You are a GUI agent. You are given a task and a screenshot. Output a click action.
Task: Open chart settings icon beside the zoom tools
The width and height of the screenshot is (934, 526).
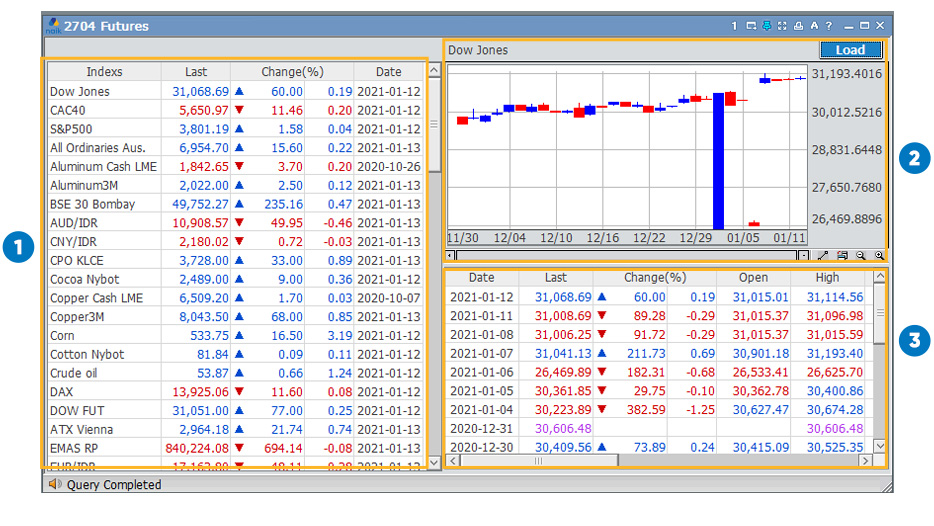pyautogui.click(x=842, y=256)
